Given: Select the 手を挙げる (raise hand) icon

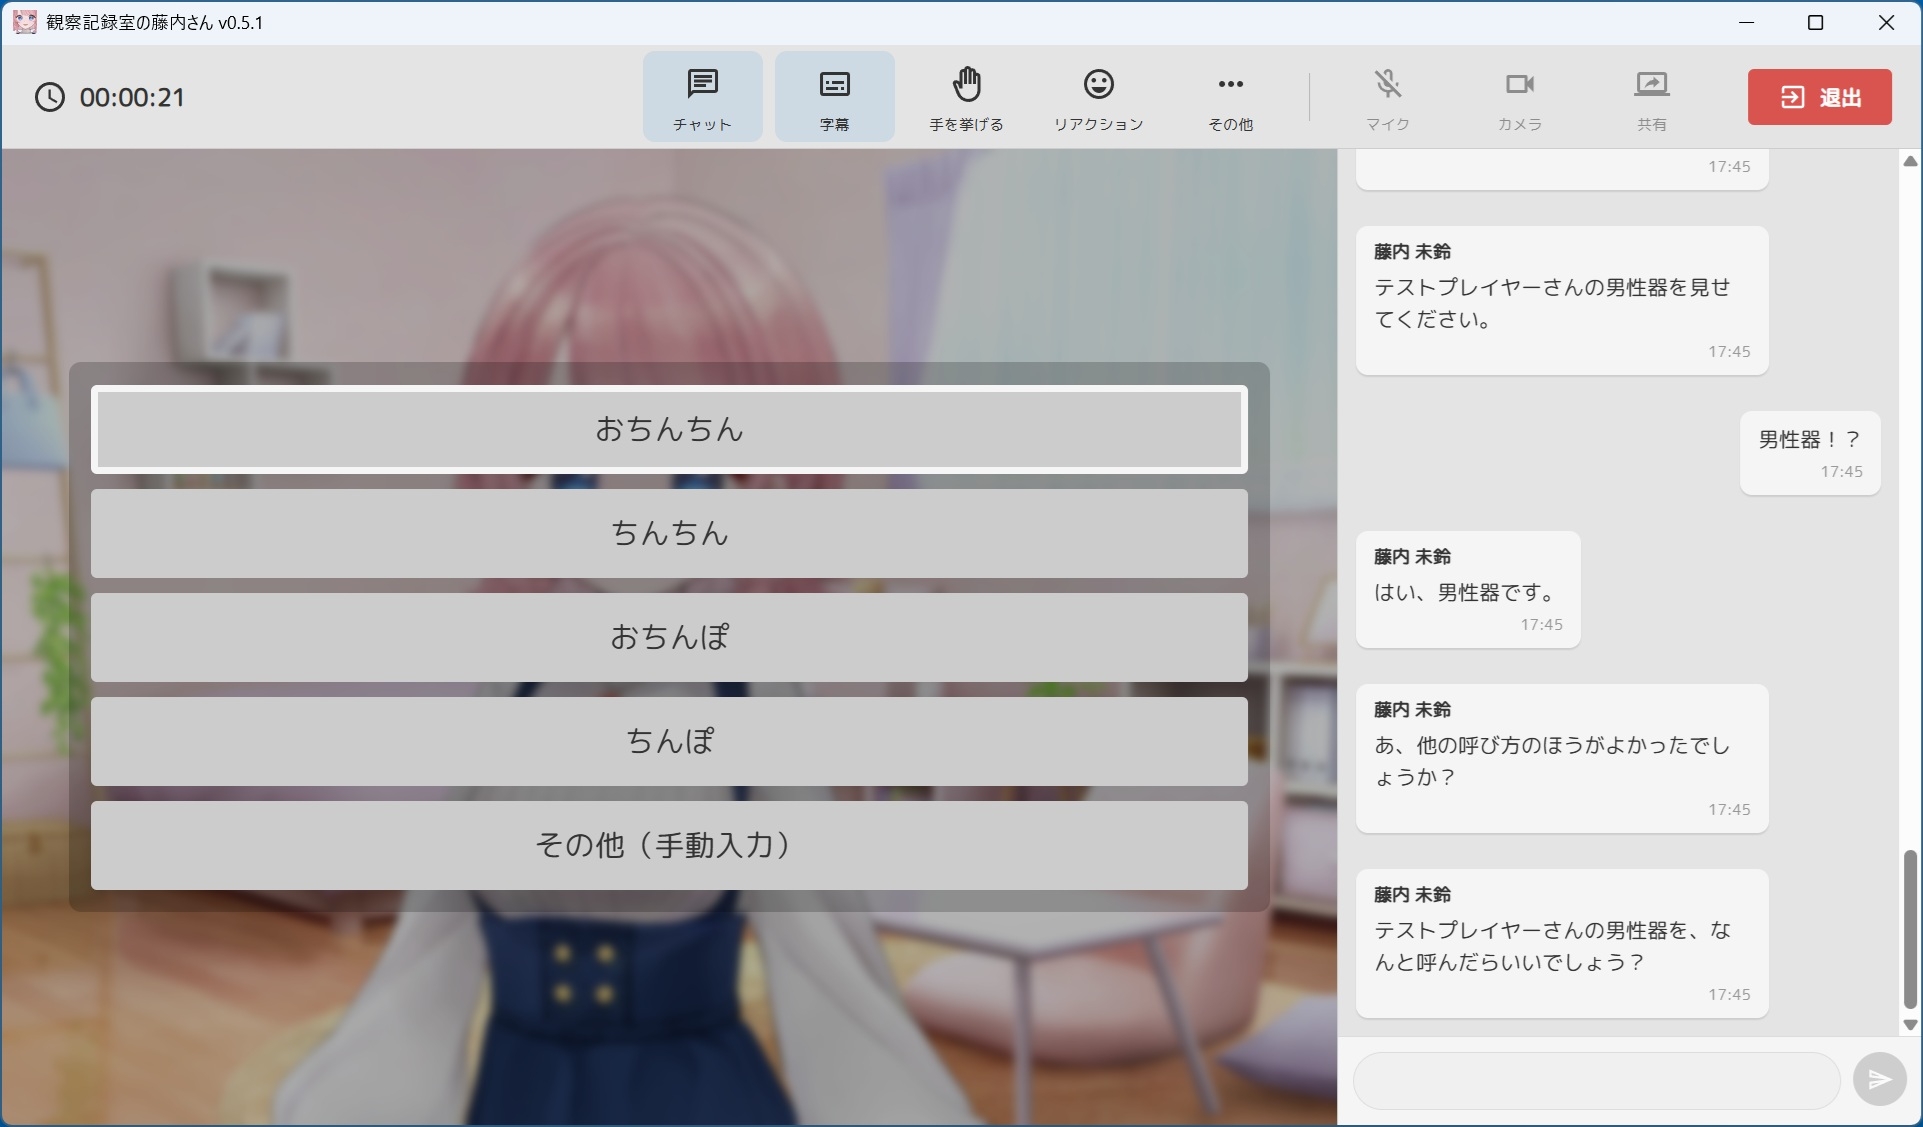Looking at the screenshot, I should coord(965,96).
